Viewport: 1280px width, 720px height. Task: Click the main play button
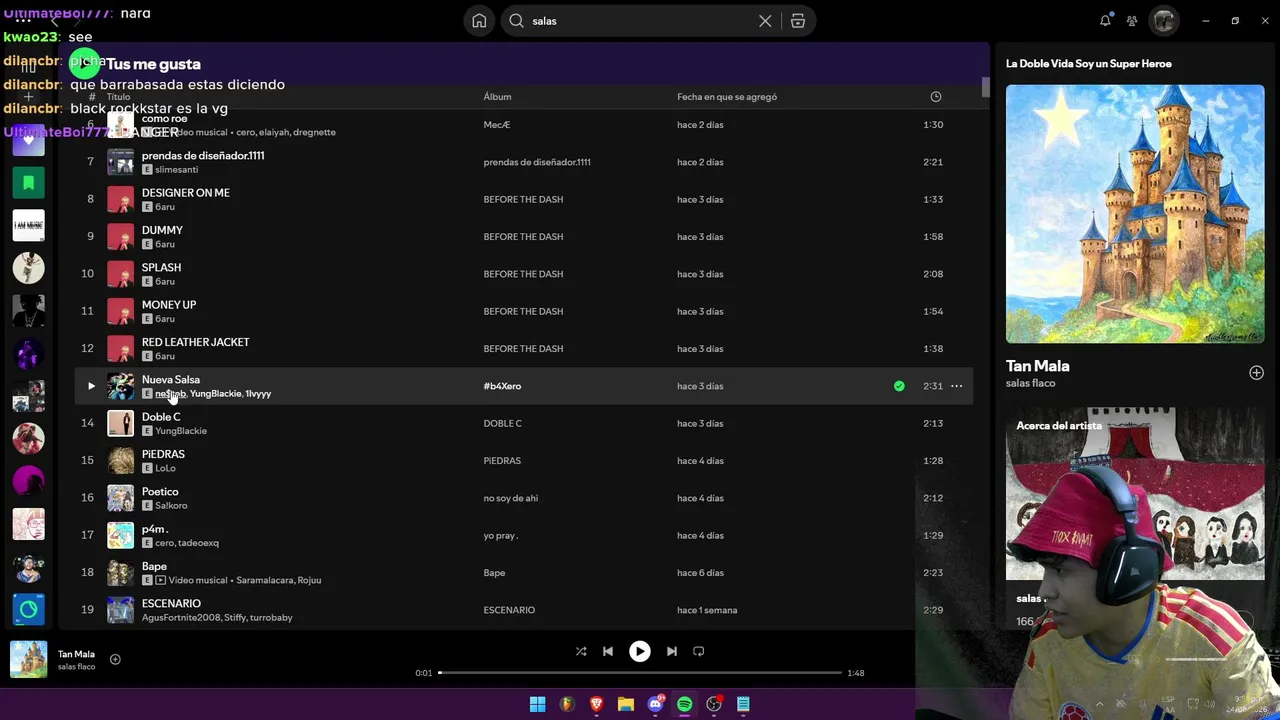point(639,651)
